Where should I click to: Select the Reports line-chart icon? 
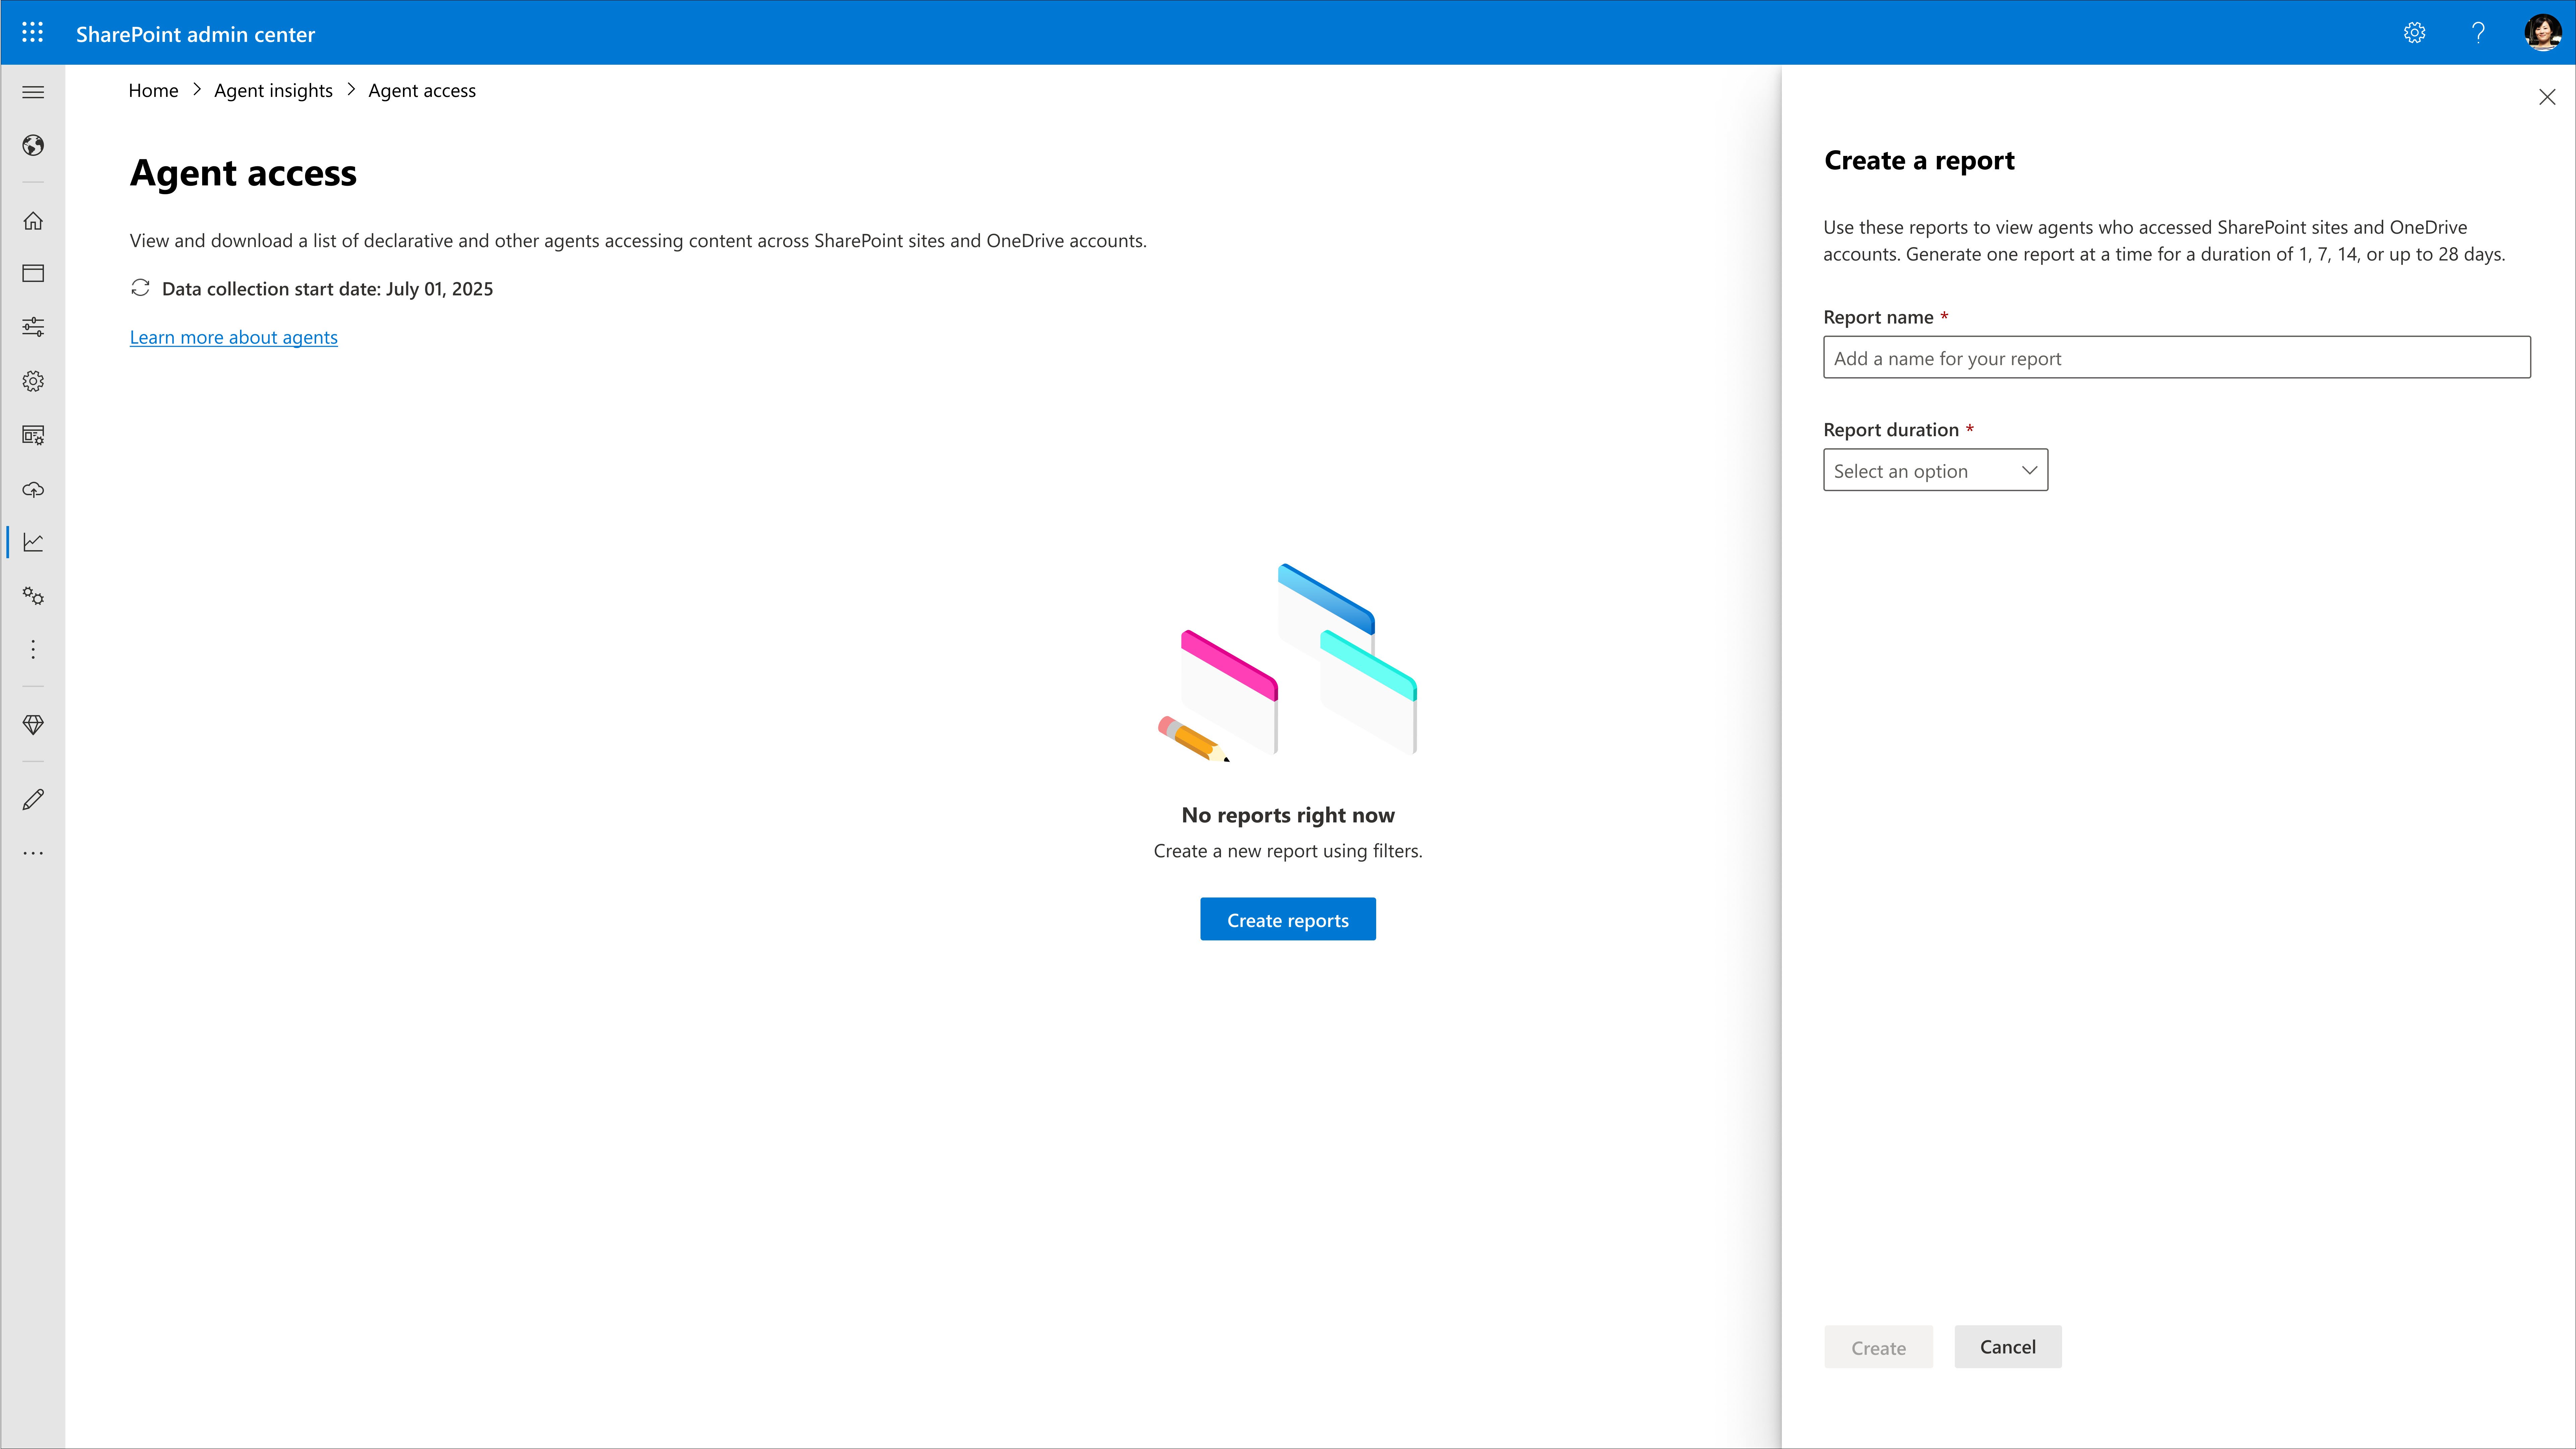pyautogui.click(x=33, y=542)
